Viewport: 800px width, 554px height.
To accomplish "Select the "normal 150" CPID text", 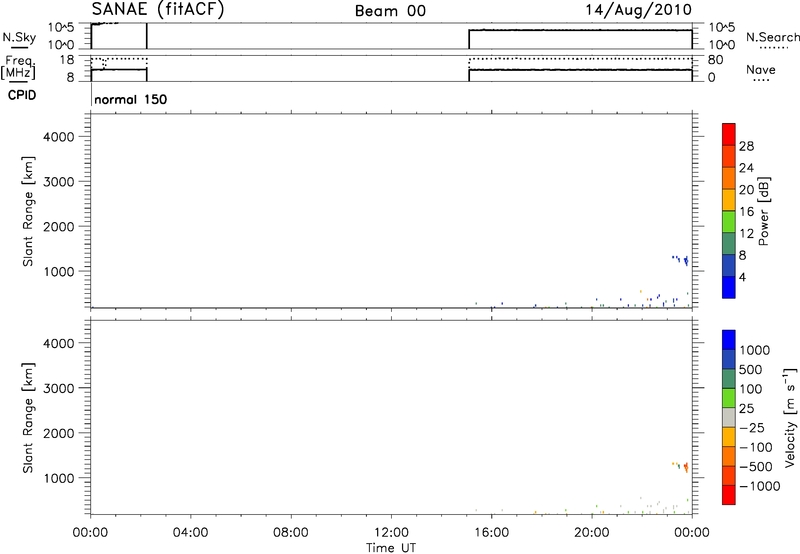I will [131, 99].
